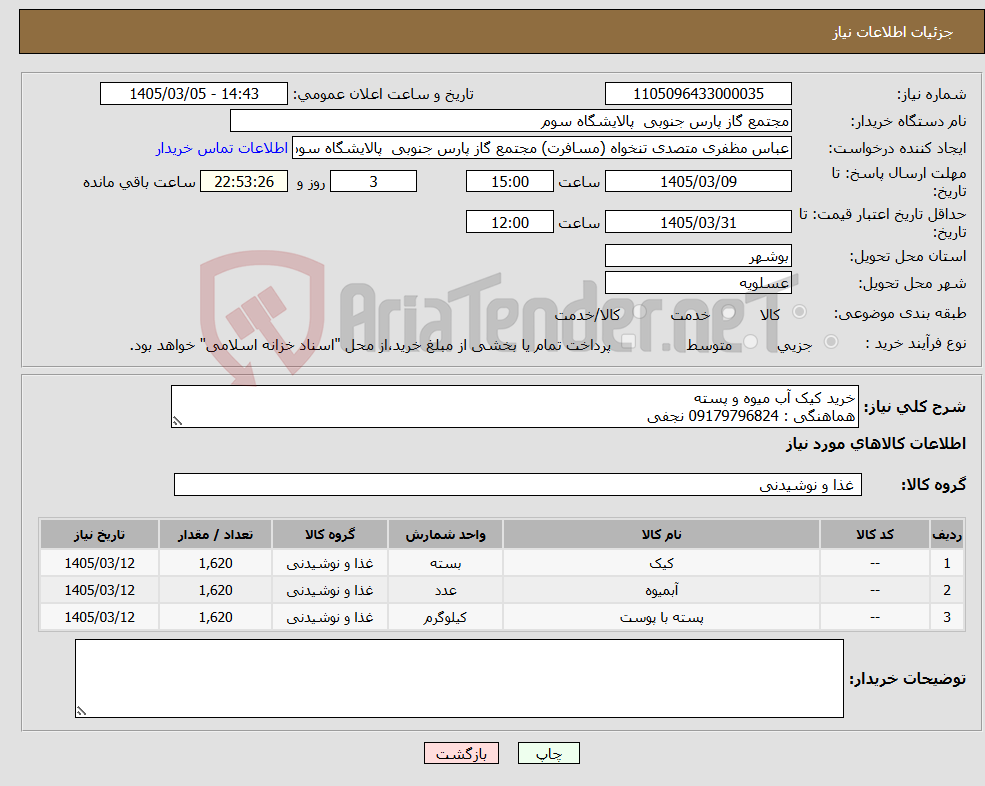The image size is (985, 786).
Task: Click the آبمیوه item name cell
Action: pos(661,591)
